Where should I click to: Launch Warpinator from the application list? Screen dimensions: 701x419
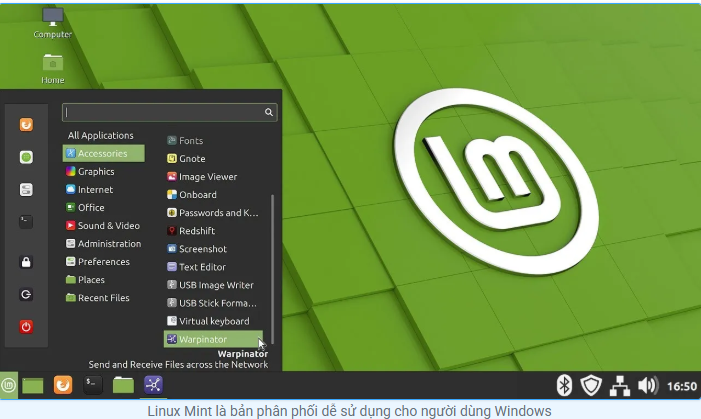tap(213, 339)
